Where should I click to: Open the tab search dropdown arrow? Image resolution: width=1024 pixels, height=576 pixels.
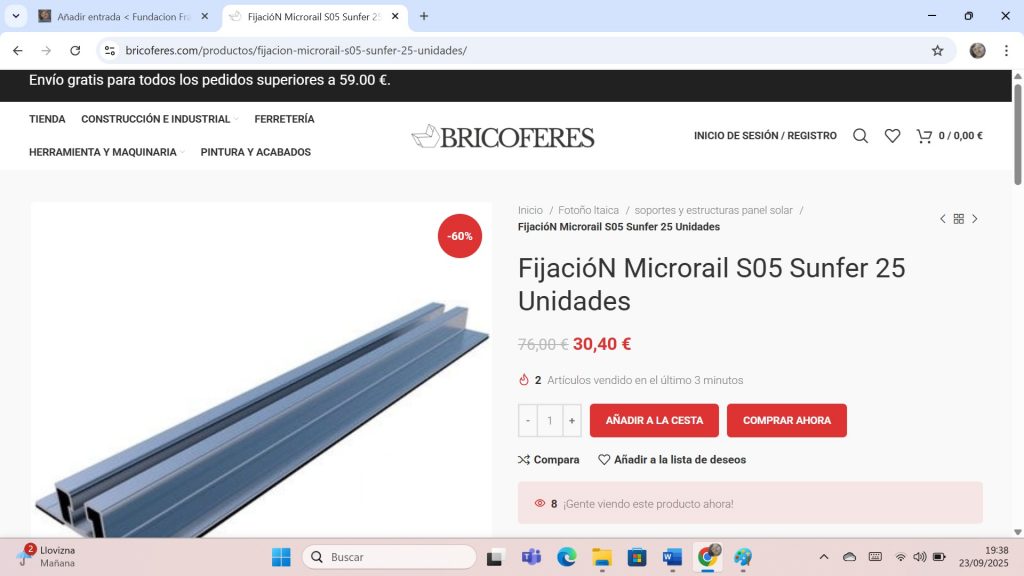click(16, 16)
